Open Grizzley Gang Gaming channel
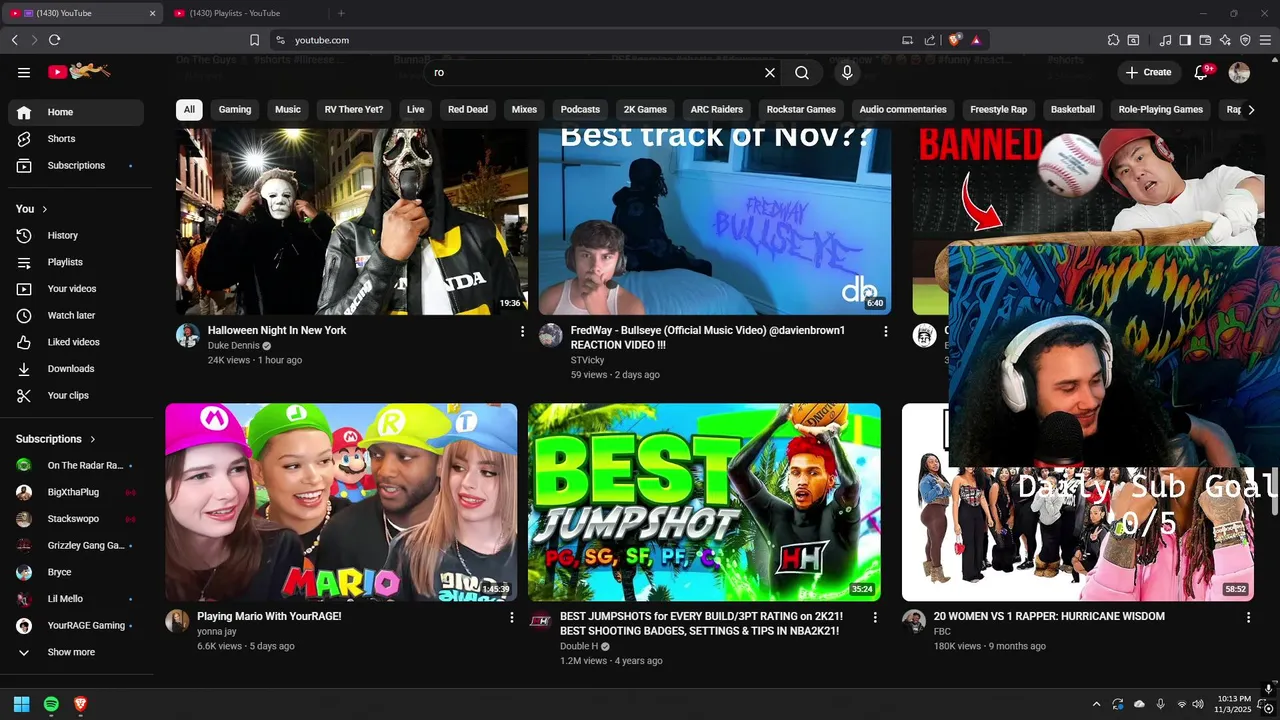Viewport: 1280px width, 720px height. point(76,545)
